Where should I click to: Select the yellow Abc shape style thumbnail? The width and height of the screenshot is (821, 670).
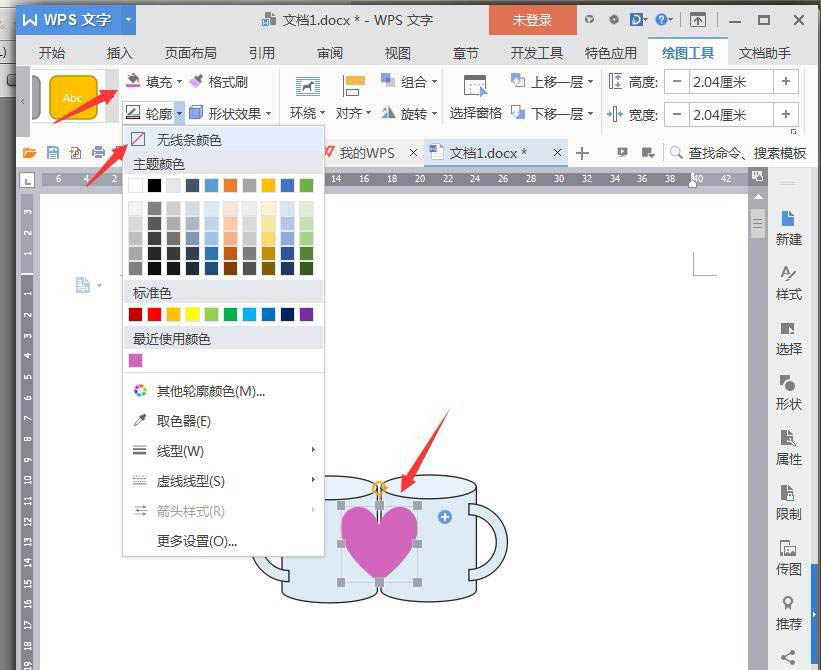(73, 97)
